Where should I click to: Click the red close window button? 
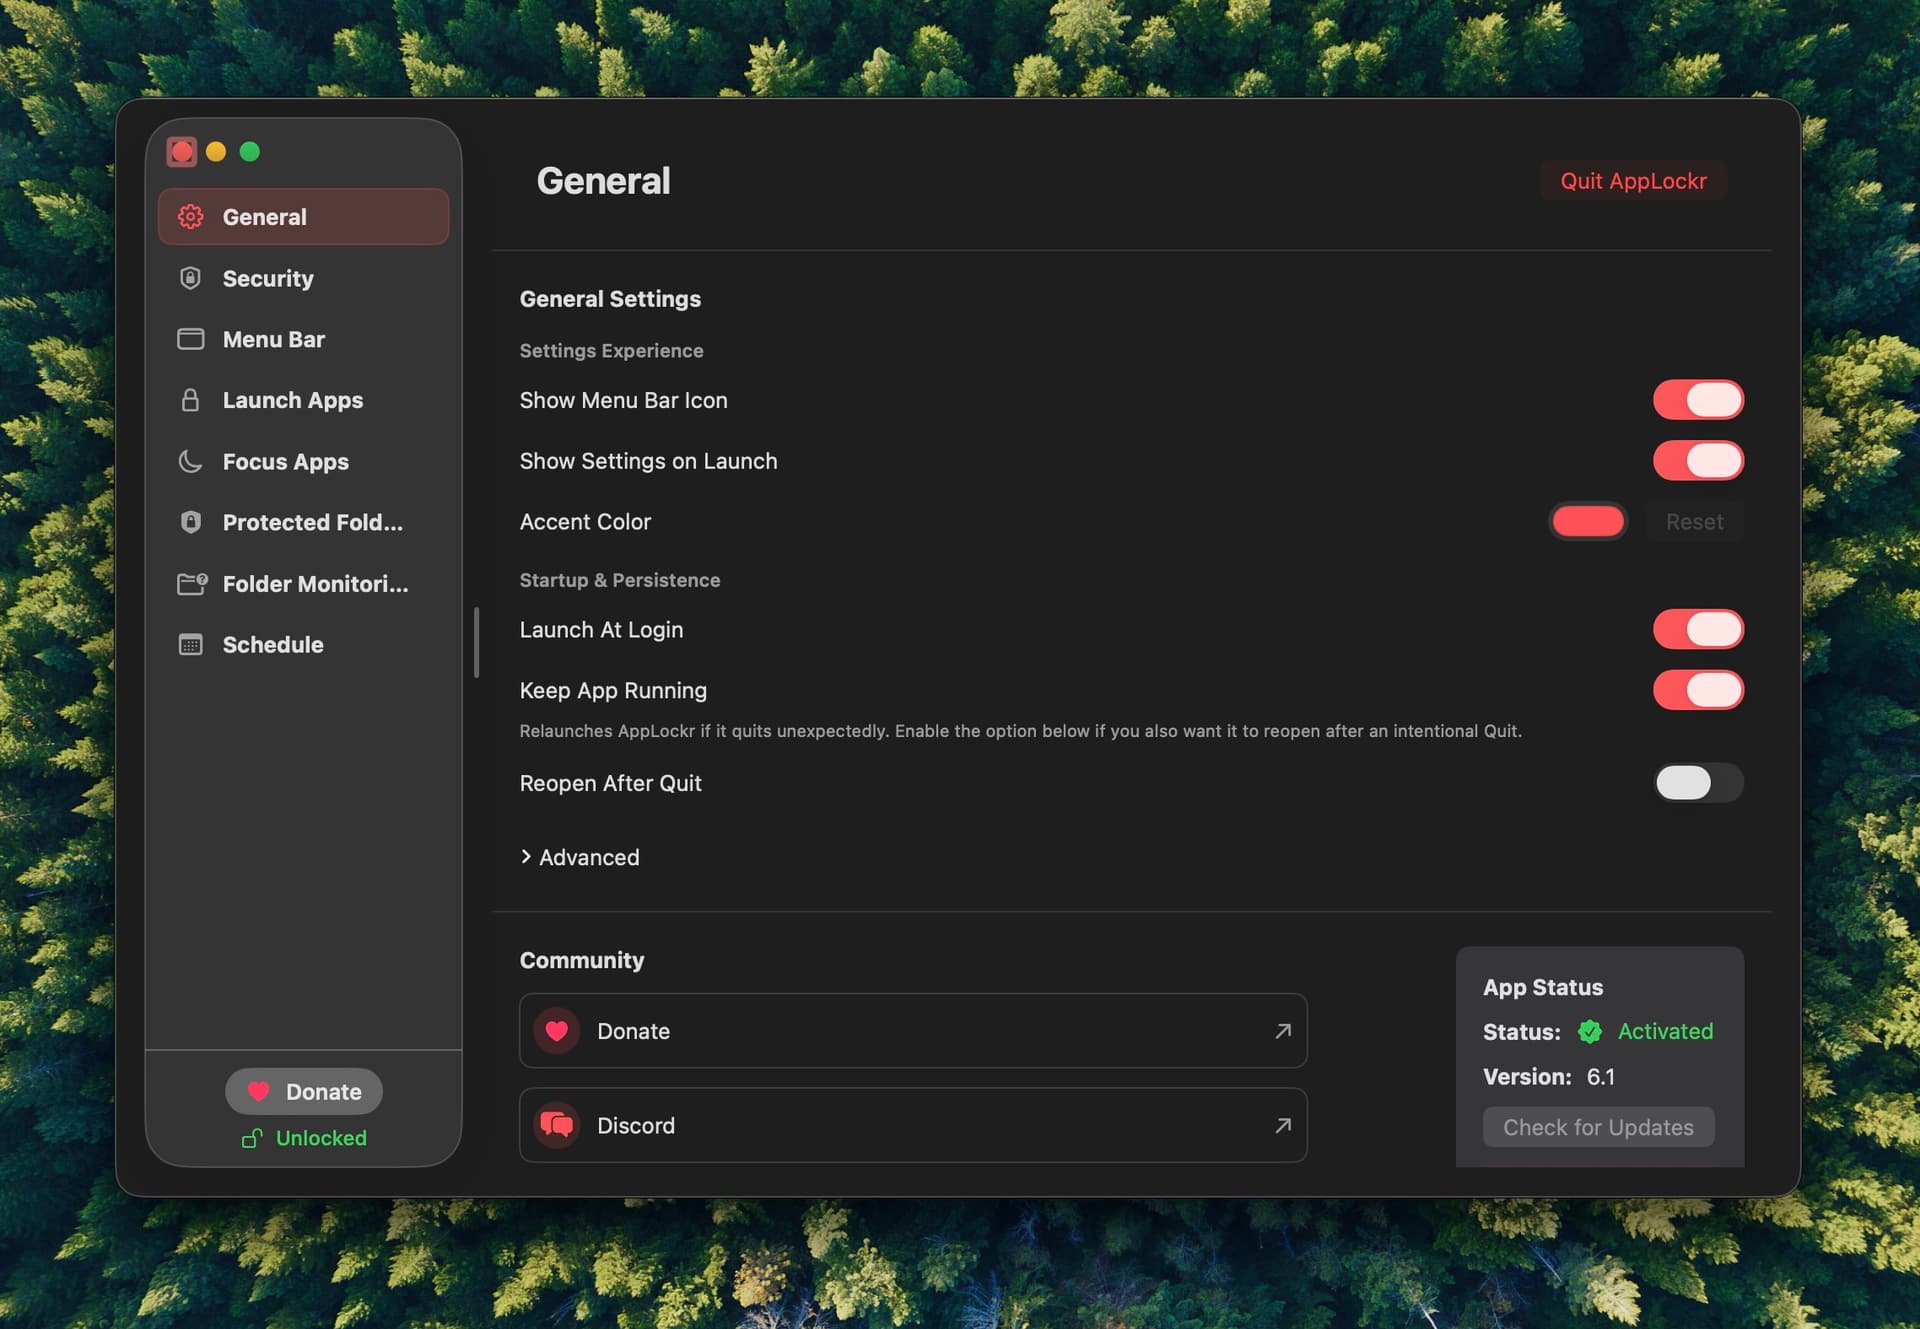(182, 151)
